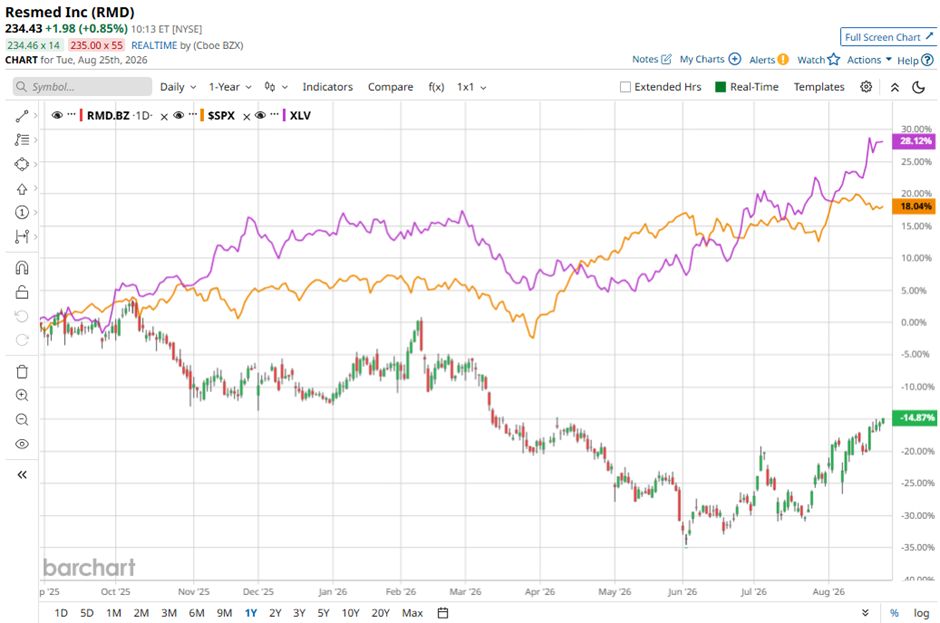
Task: Select the 20Y period tab
Action: pos(381,613)
